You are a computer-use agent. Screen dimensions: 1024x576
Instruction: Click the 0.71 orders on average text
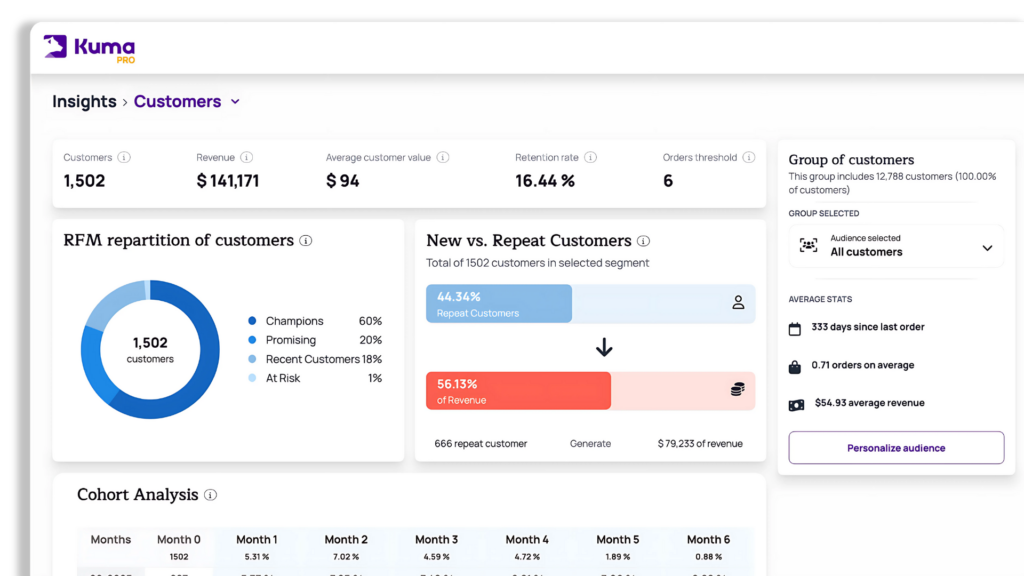pos(863,365)
